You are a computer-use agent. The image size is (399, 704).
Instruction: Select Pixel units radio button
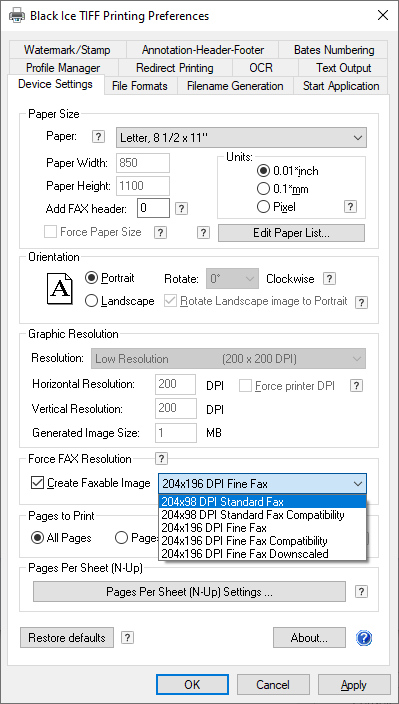pyautogui.click(x=263, y=207)
